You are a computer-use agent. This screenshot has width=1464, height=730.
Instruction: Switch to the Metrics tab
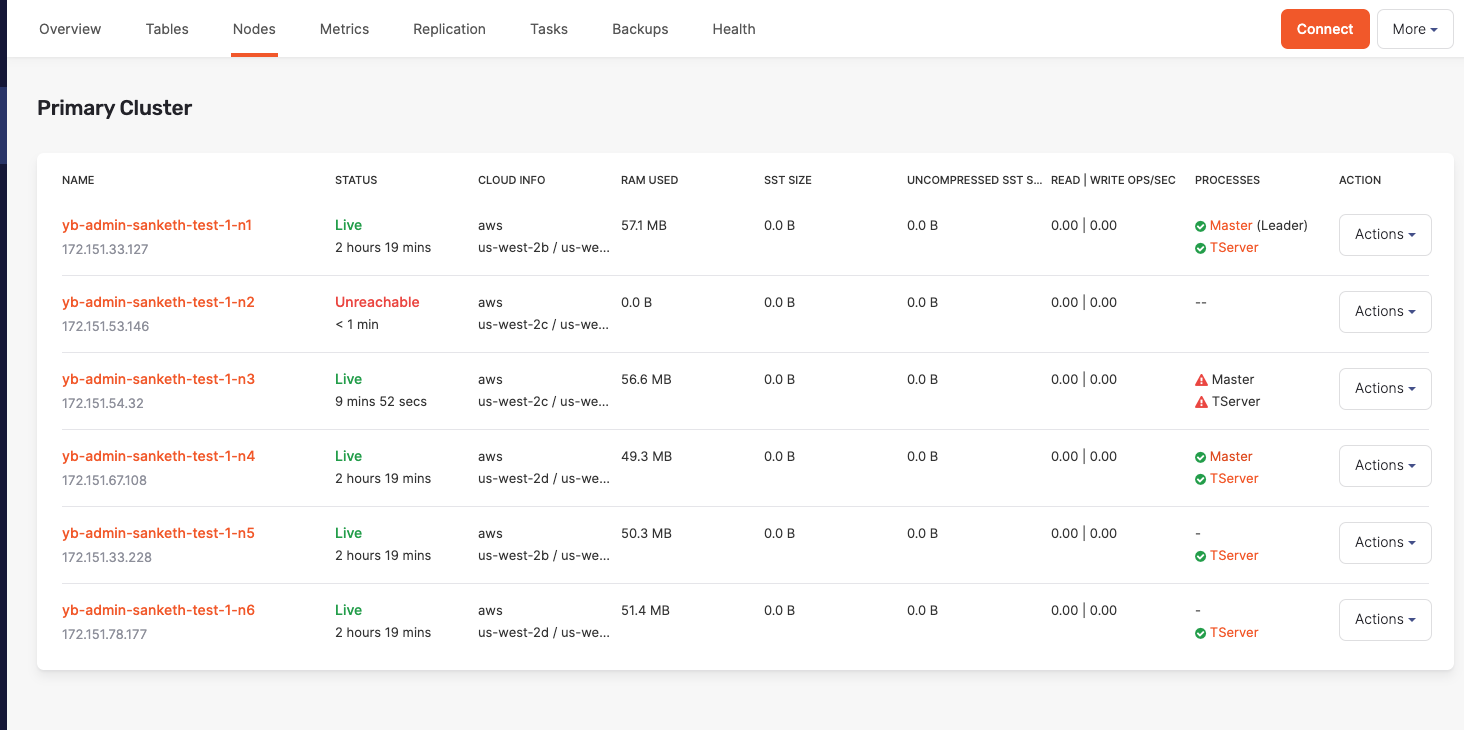pos(344,29)
